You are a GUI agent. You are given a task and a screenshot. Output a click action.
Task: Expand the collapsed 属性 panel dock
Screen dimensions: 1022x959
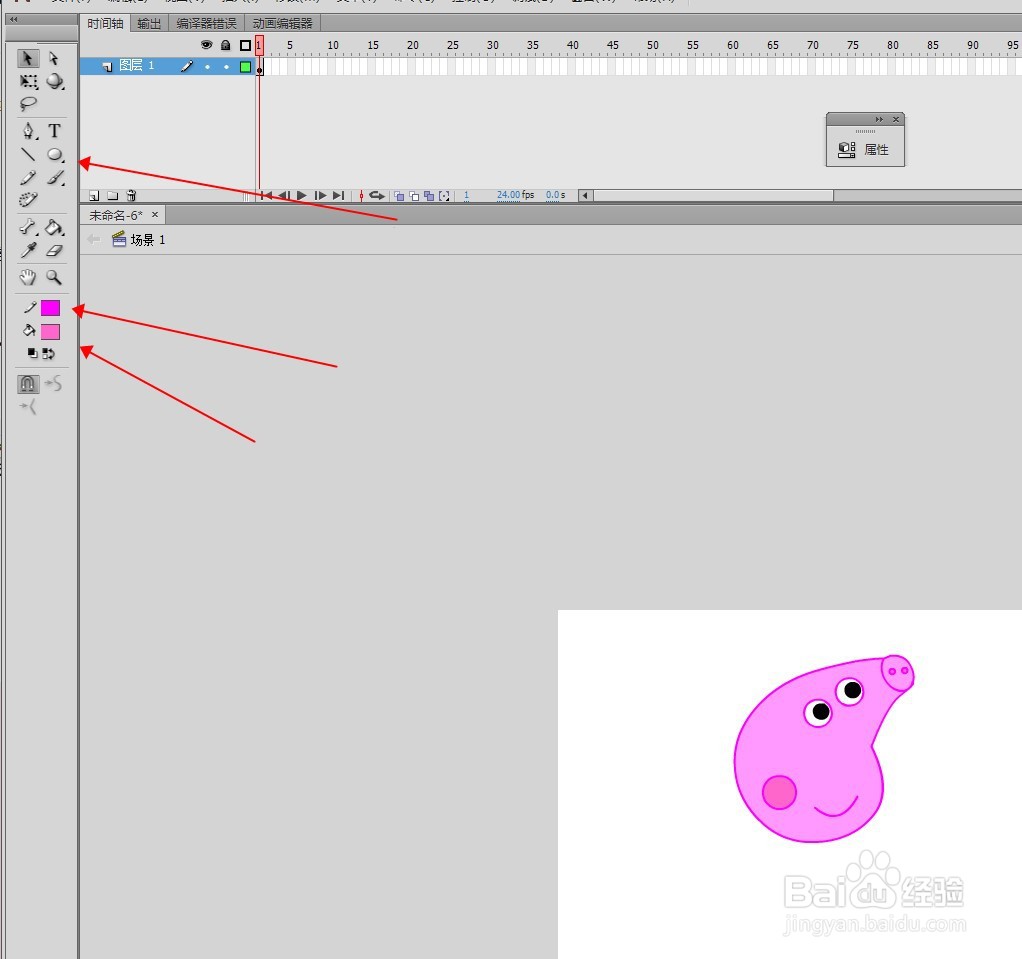[x=879, y=119]
